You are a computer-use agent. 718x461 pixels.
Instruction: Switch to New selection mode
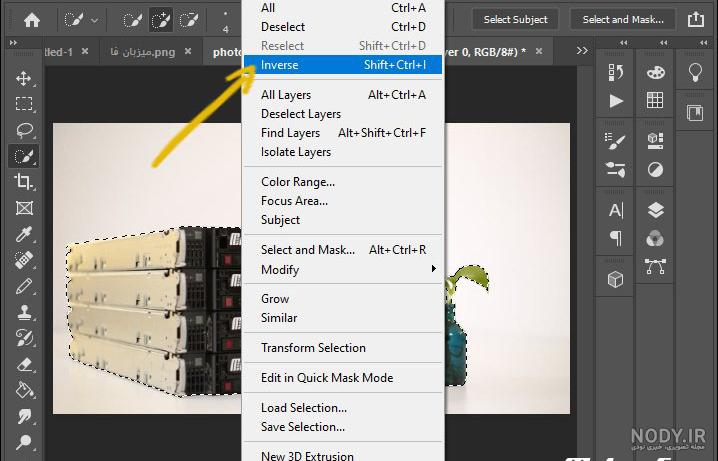(132, 20)
